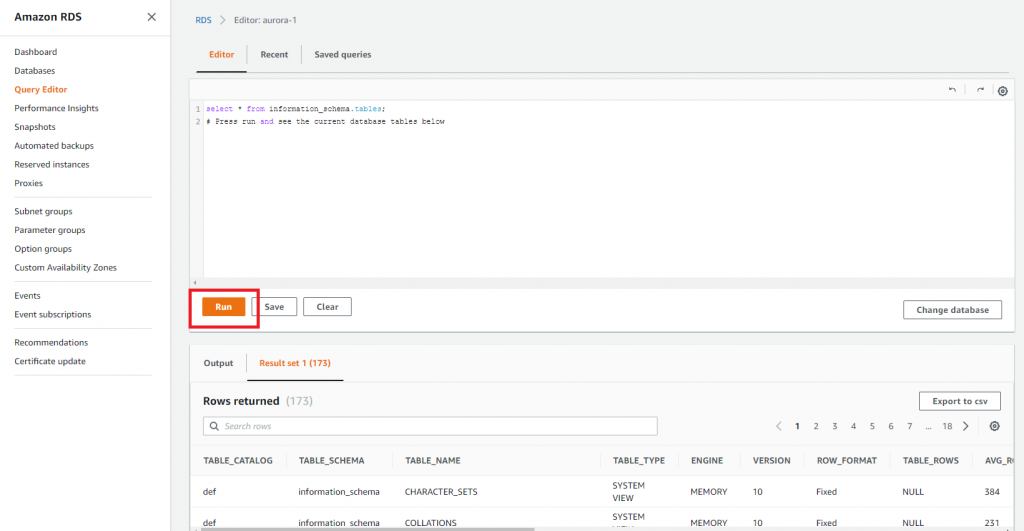
Task: Select the Result set 1 (173) tab
Action: (295, 363)
